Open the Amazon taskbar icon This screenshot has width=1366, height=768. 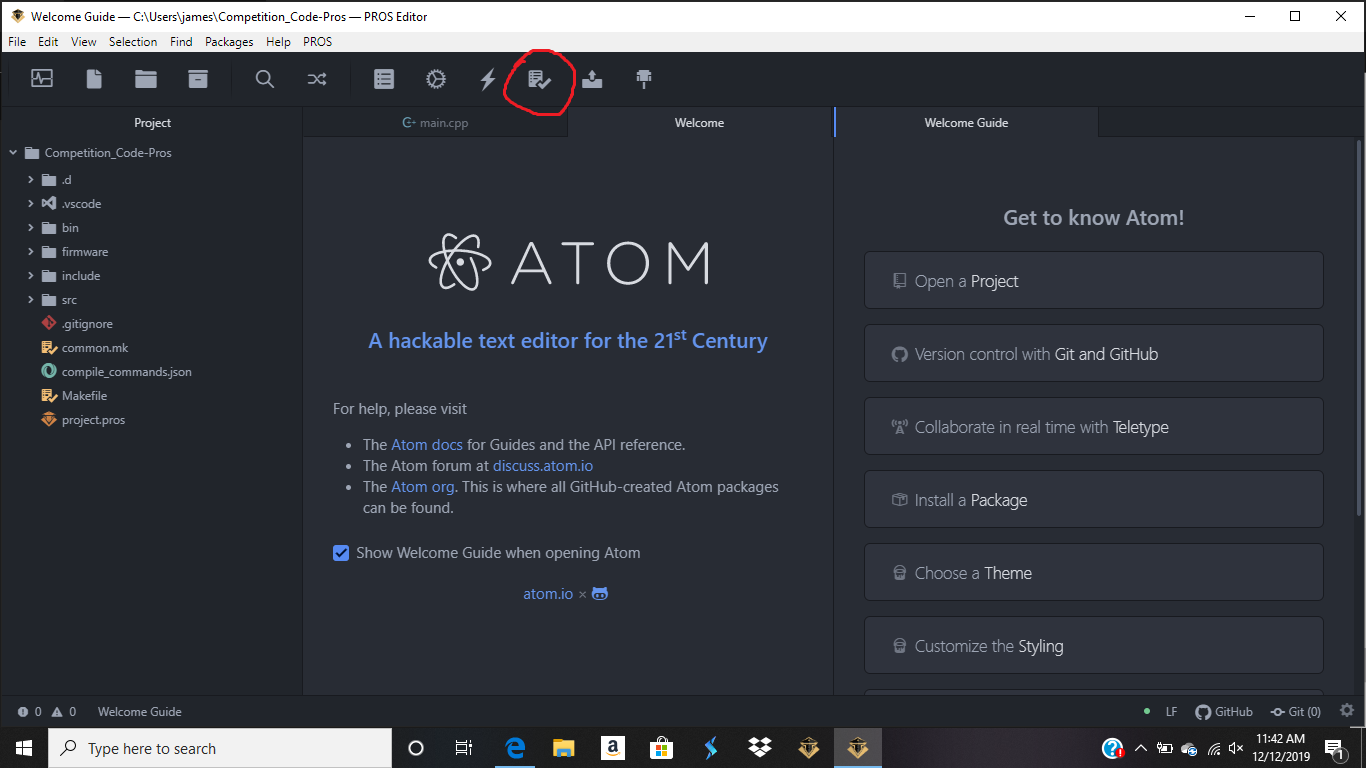613,748
